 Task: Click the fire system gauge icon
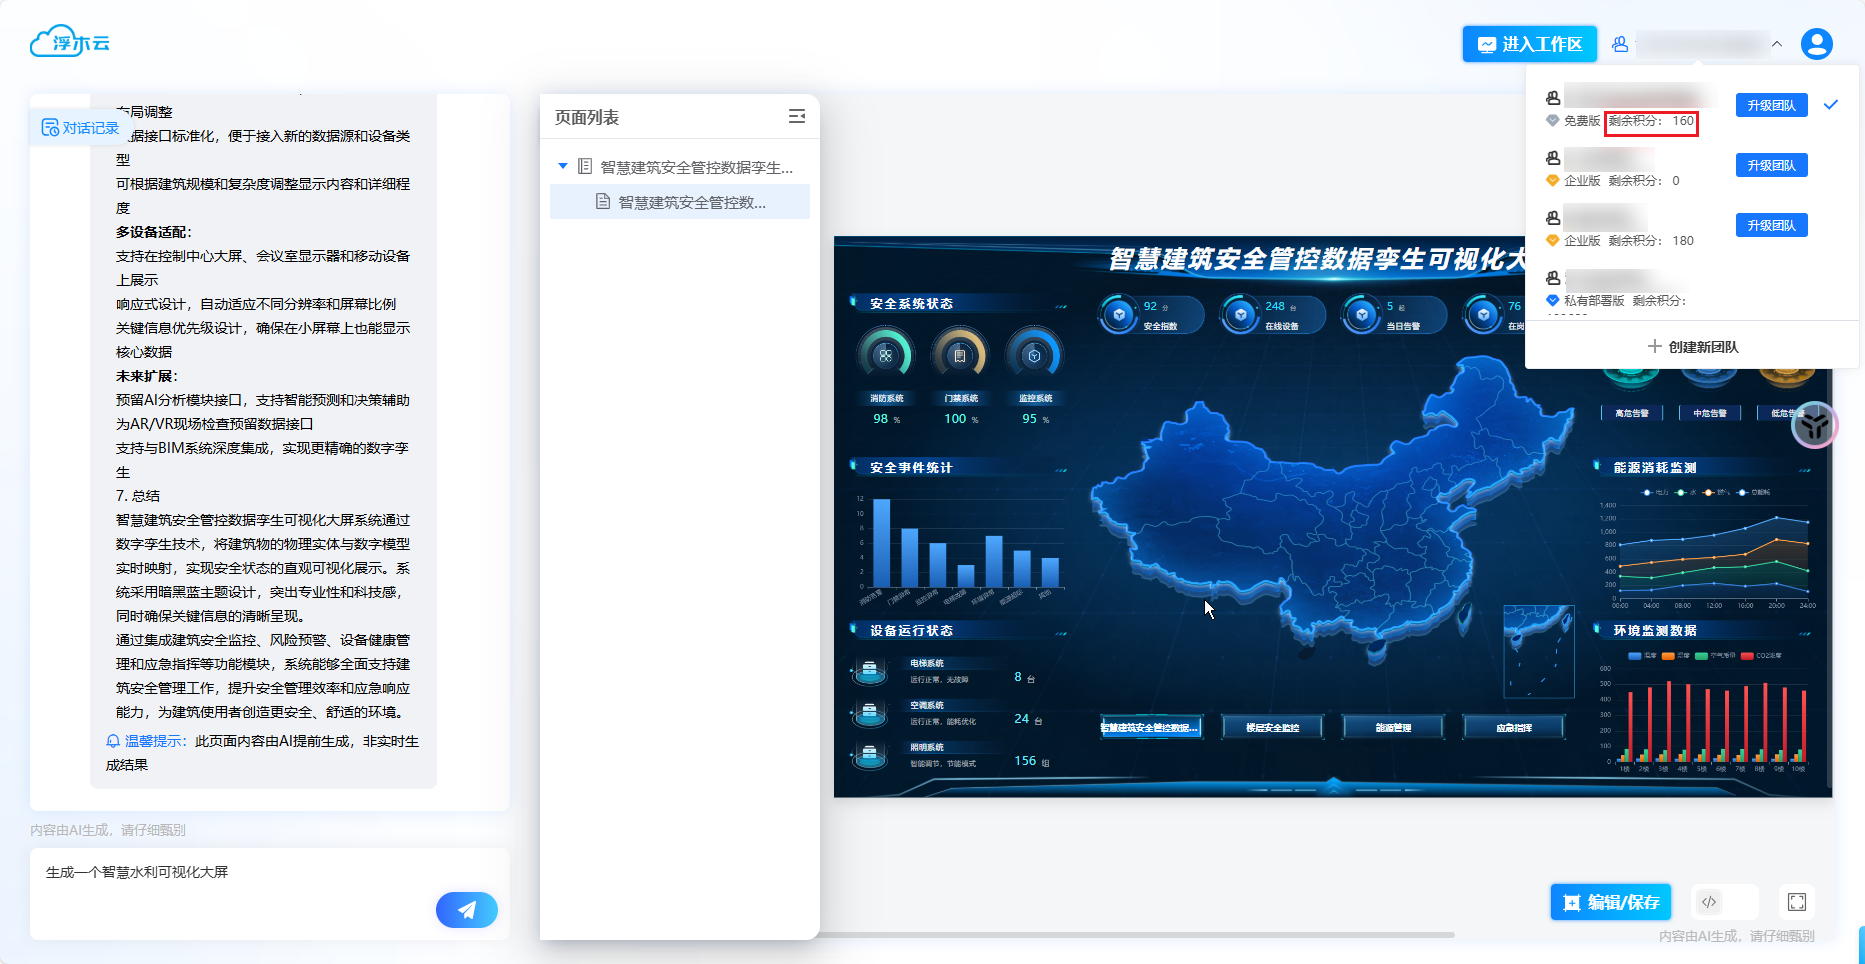pos(885,356)
